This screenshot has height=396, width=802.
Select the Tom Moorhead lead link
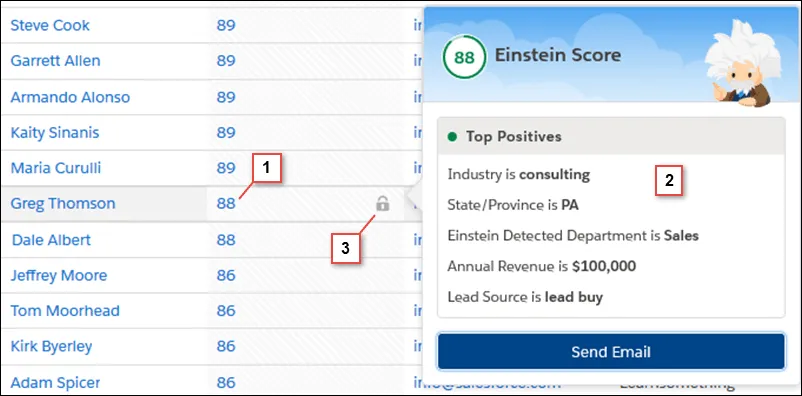pos(65,311)
